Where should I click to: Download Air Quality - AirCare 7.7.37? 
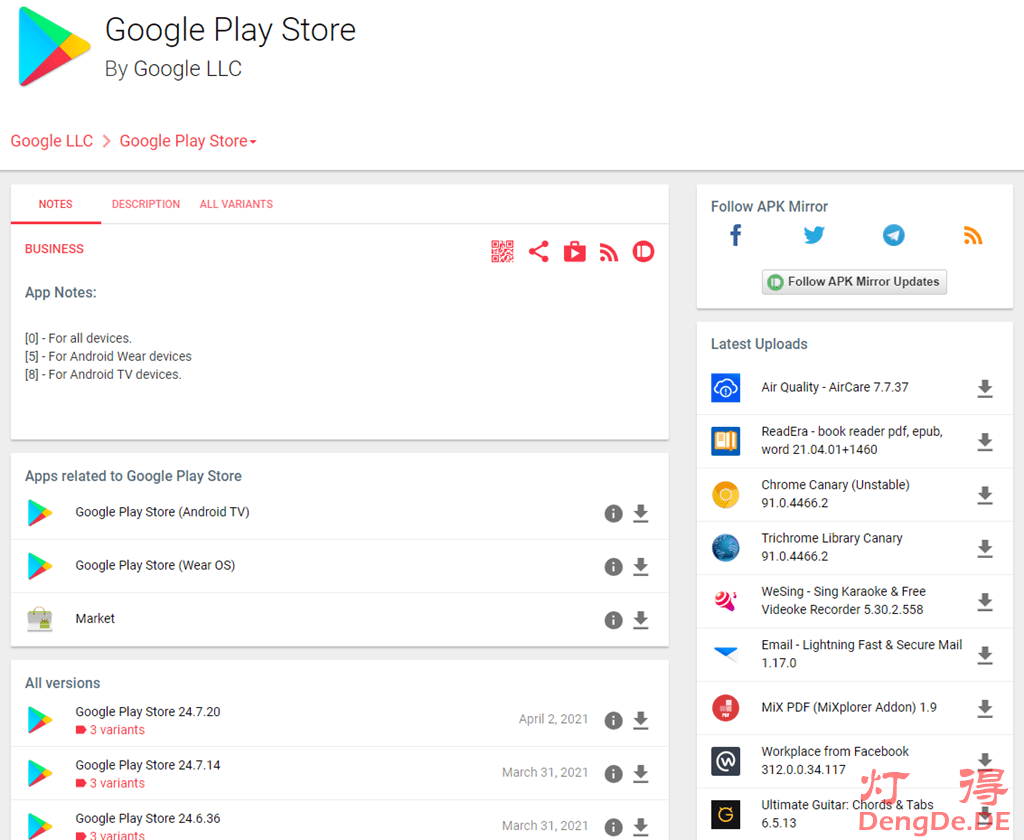coord(984,388)
